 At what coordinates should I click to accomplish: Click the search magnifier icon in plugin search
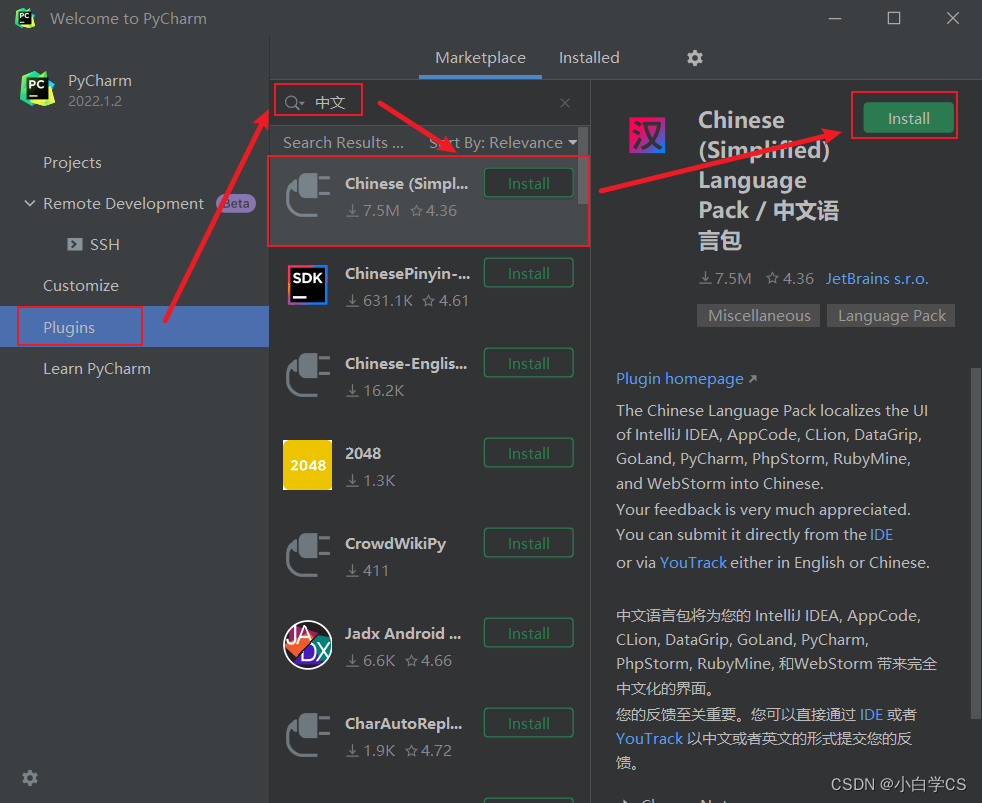click(293, 103)
